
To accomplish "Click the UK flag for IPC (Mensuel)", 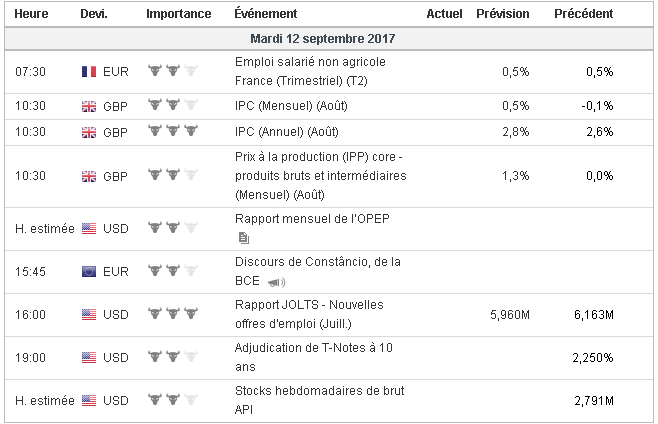I will (x=88, y=106).
